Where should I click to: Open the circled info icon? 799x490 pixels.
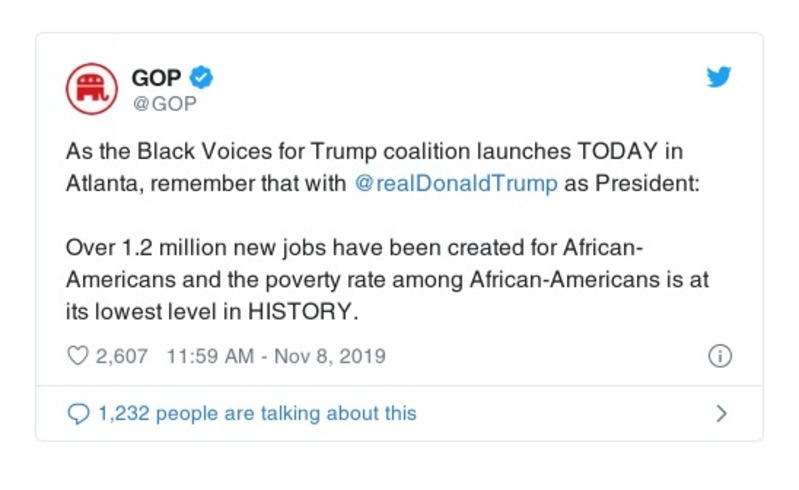pyautogui.click(x=719, y=356)
